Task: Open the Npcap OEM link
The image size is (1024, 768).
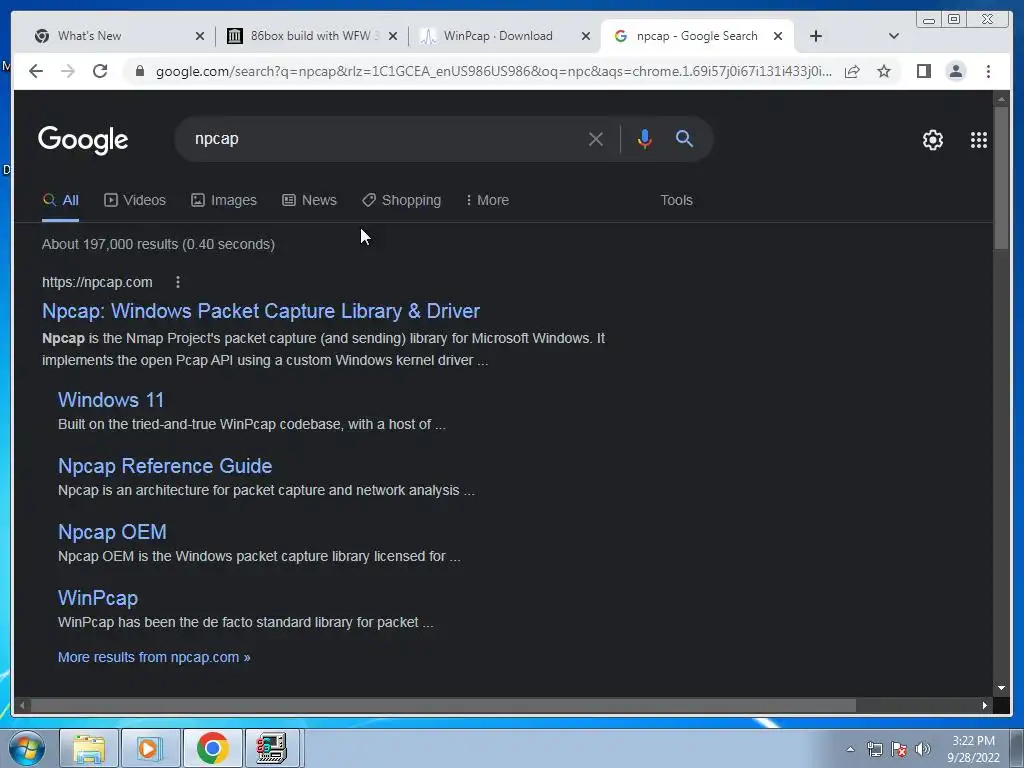Action: click(x=112, y=532)
